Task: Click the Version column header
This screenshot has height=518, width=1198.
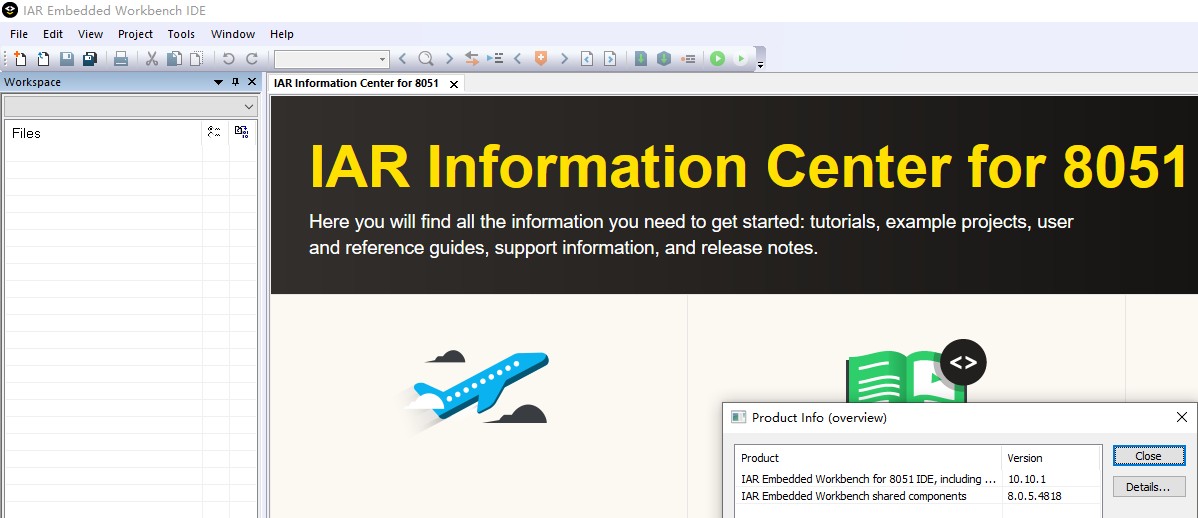Action: [x=1051, y=458]
